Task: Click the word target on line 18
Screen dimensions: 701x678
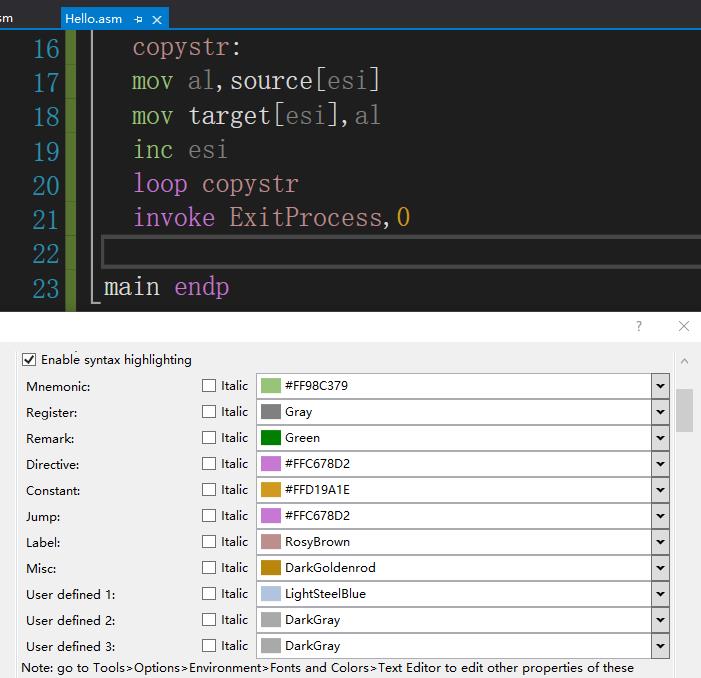Action: (230, 116)
